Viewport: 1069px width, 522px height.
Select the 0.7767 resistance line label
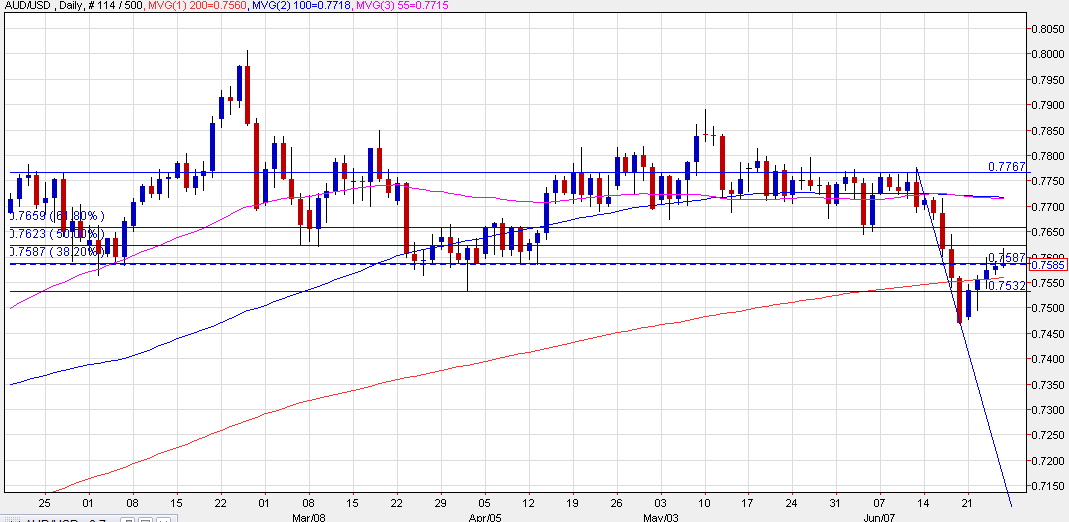[1006, 166]
